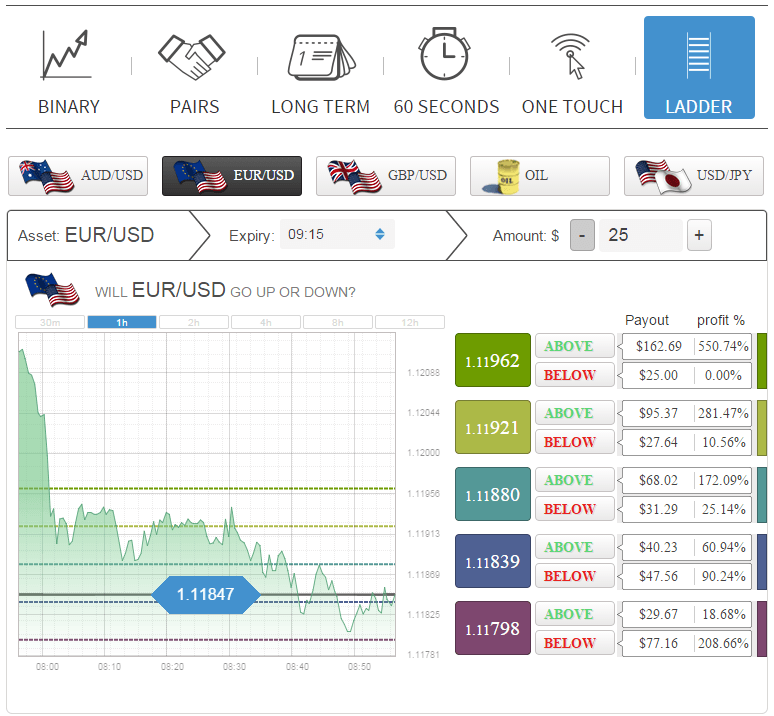Select the Pairs handshake icon
Viewport: 774px width, 716px height.
[192, 57]
